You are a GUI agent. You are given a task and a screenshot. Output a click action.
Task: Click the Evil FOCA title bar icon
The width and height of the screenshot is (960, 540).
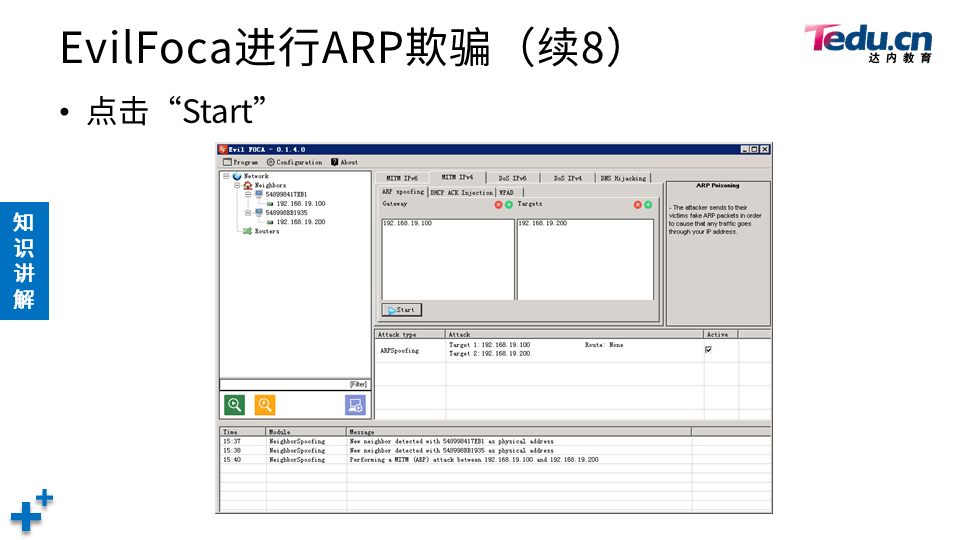click(223, 149)
